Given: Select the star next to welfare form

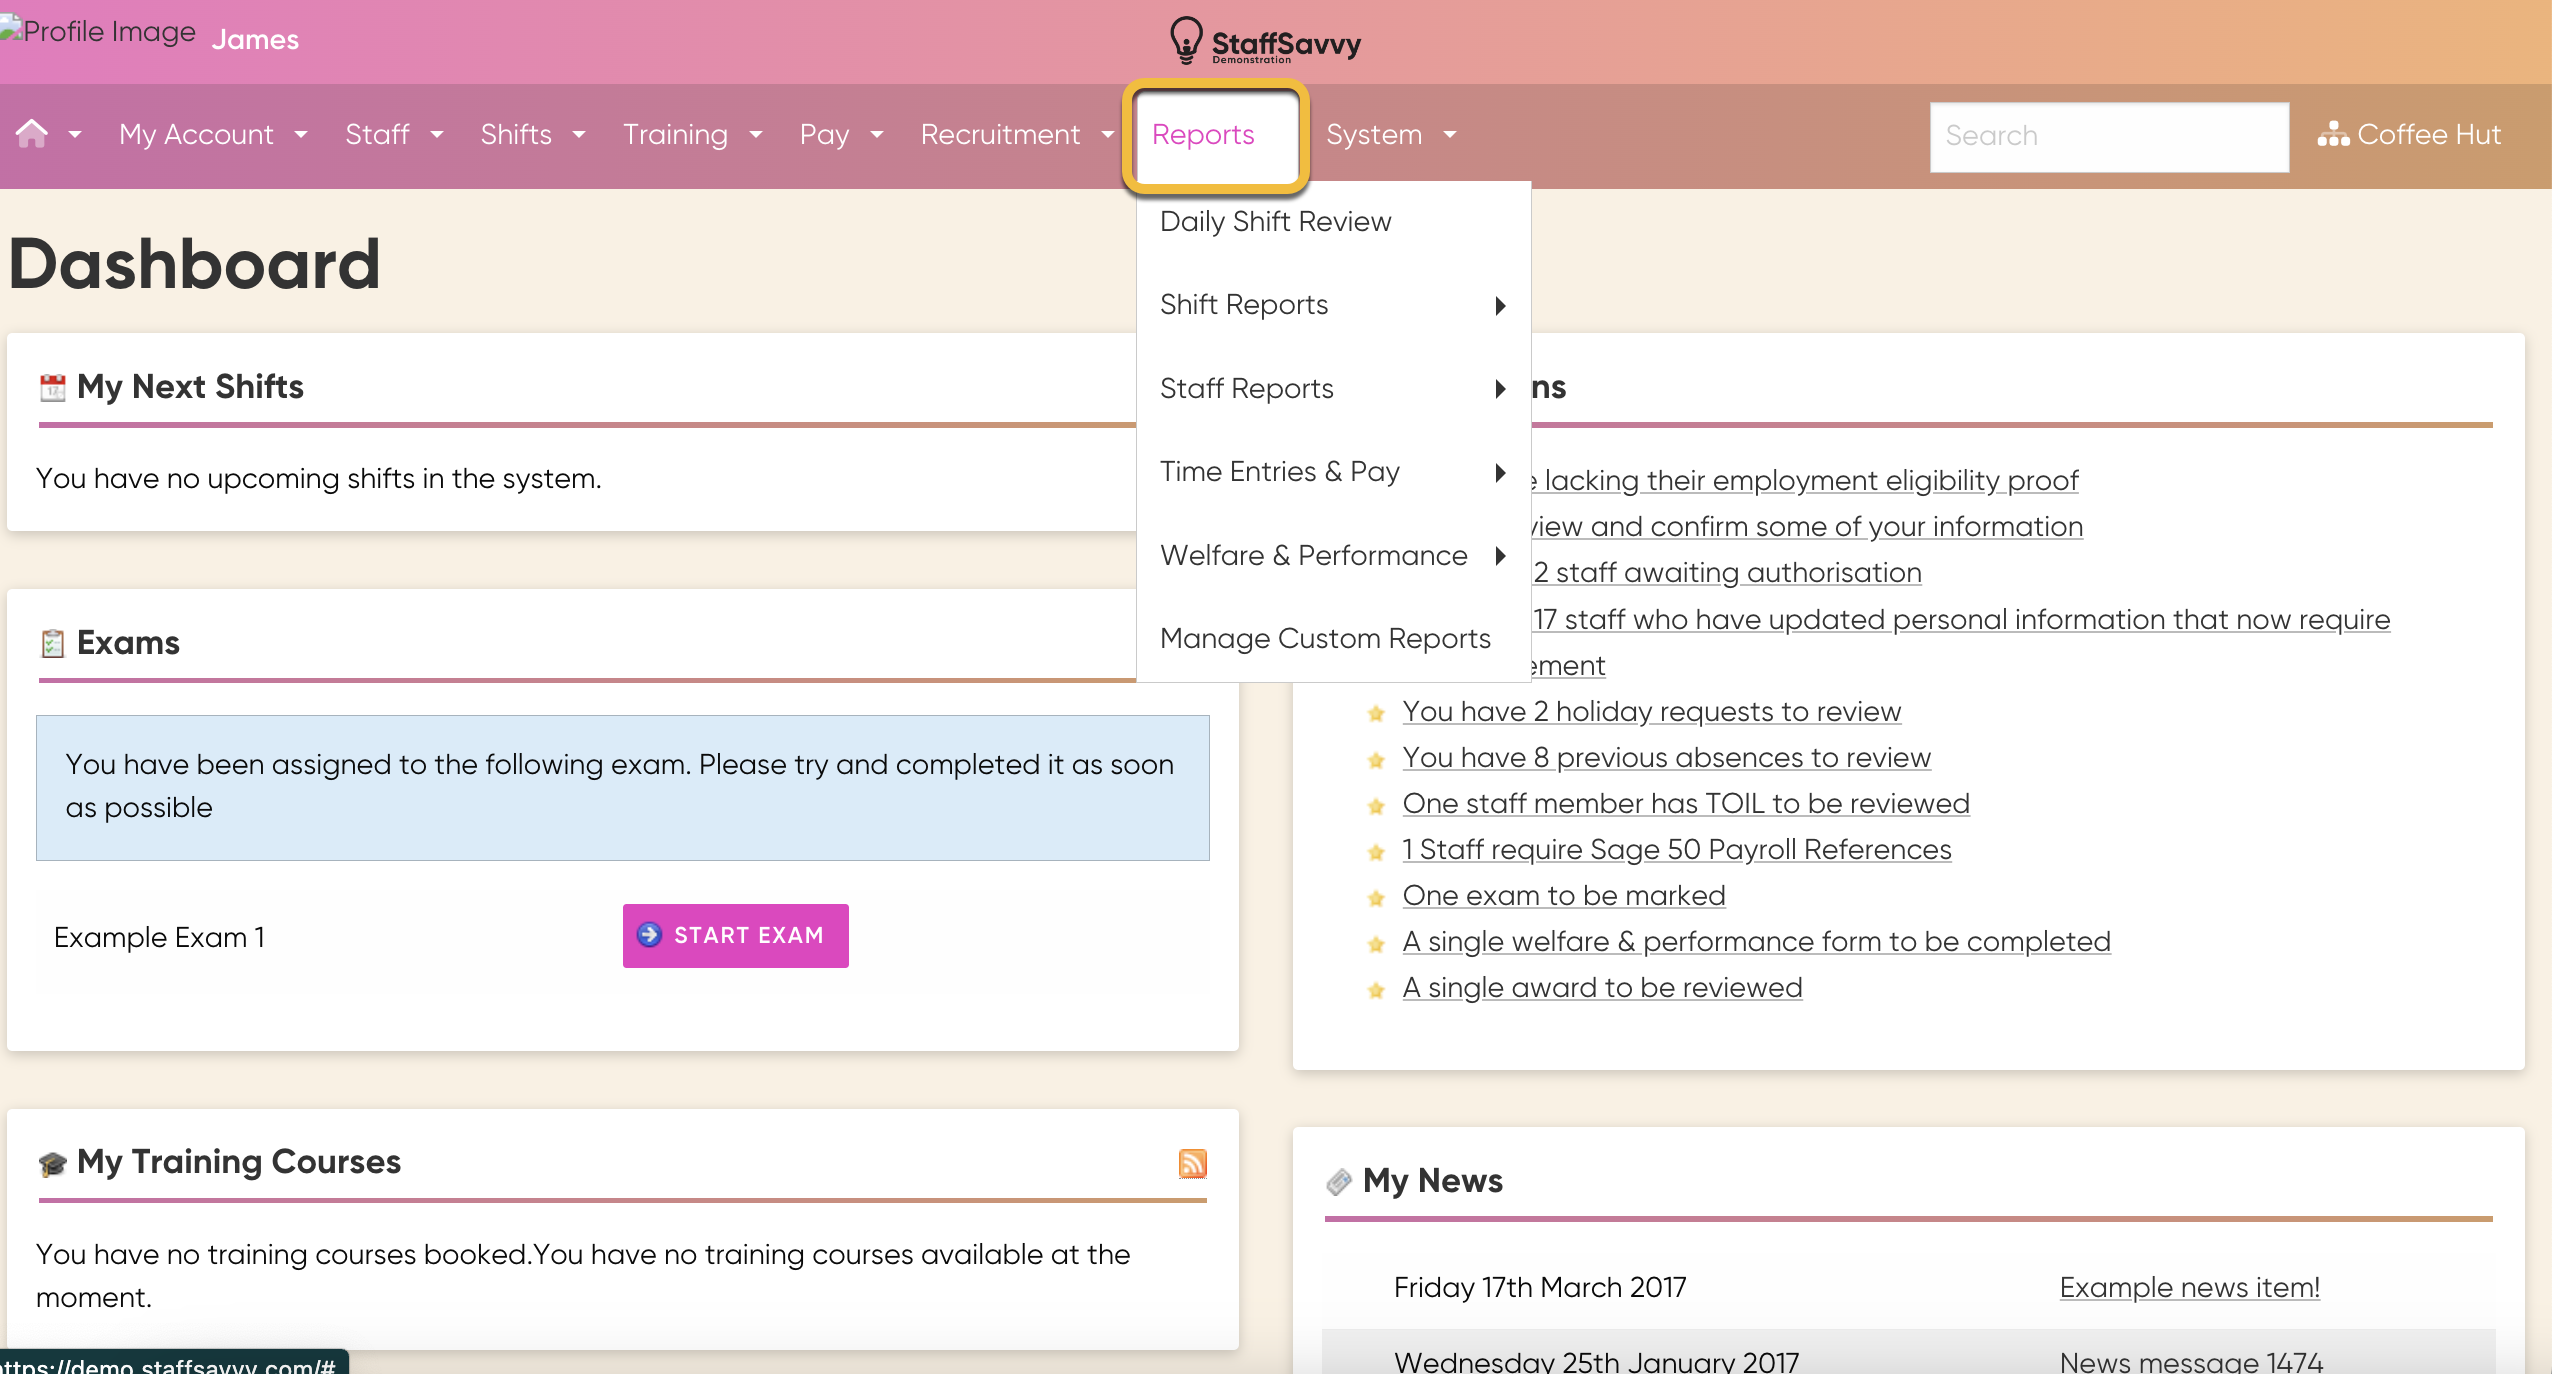Looking at the screenshot, I should coord(1376,944).
